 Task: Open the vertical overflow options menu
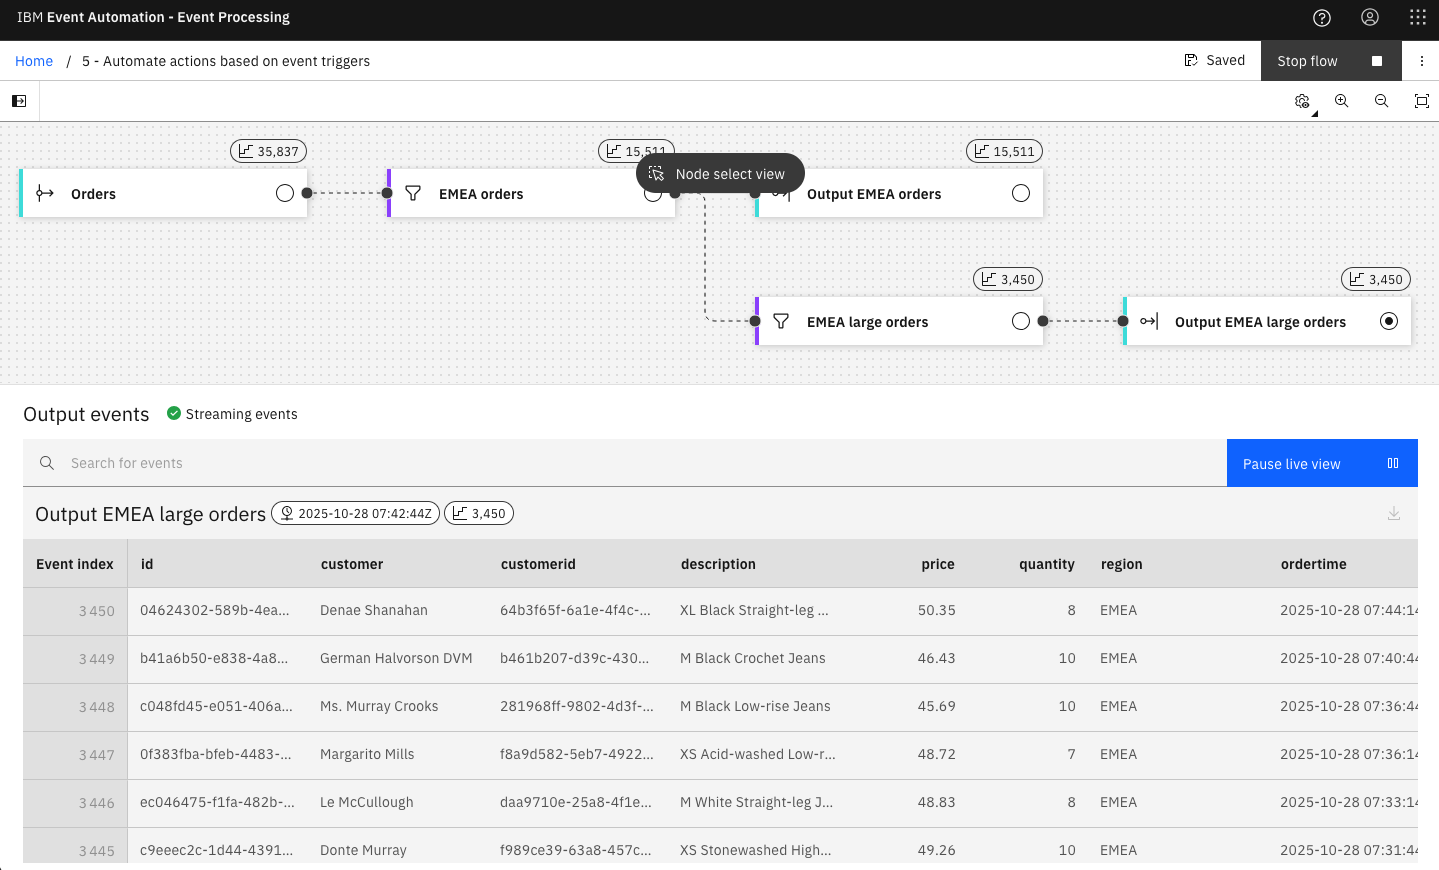1421,61
